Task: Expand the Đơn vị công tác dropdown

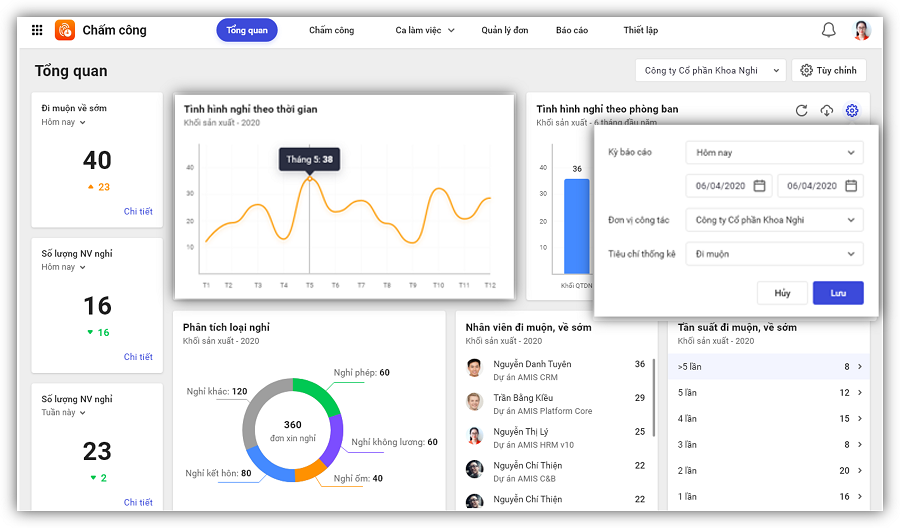Action: pyautogui.click(x=774, y=220)
